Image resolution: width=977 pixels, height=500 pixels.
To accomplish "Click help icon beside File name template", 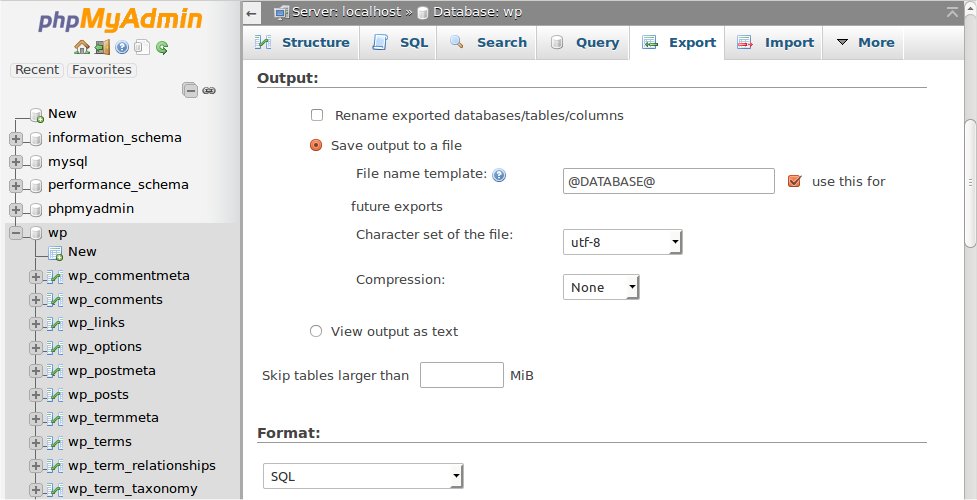I will [x=499, y=175].
